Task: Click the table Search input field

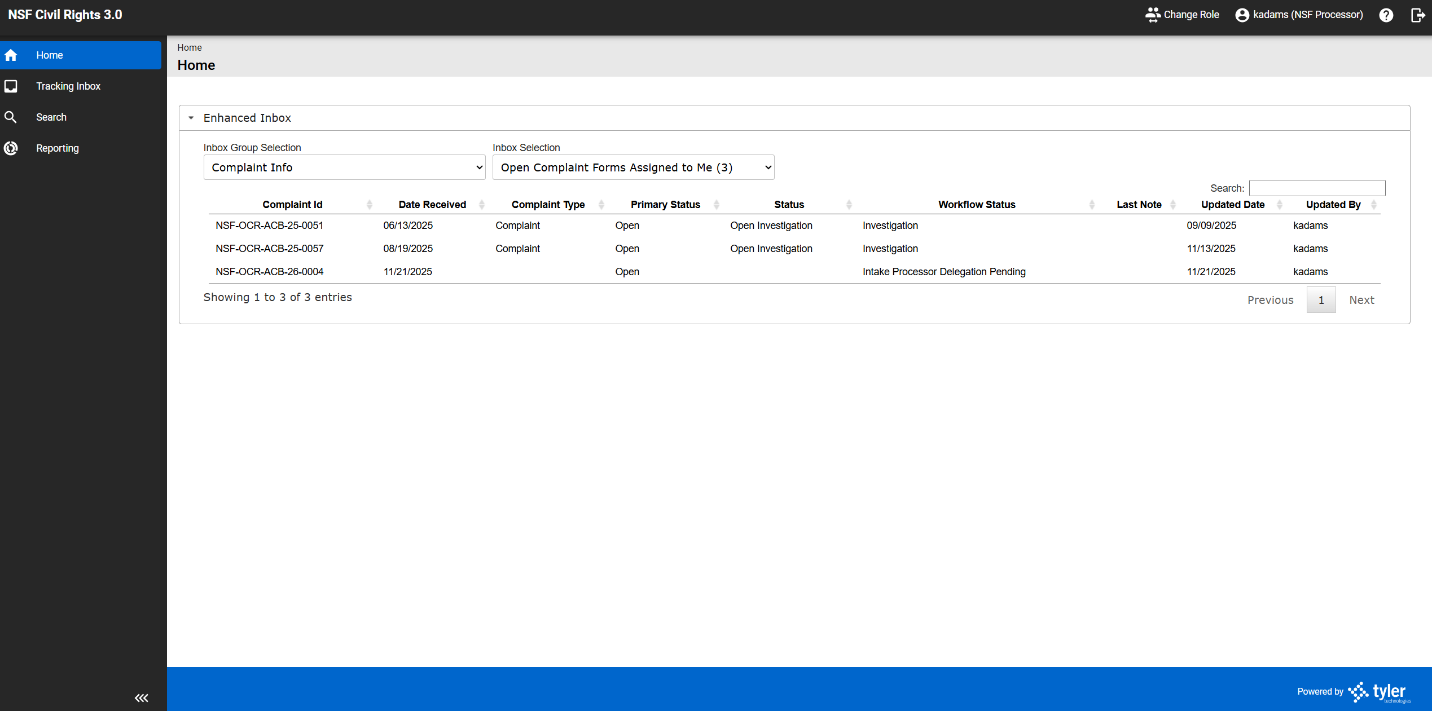Action: [x=1316, y=188]
